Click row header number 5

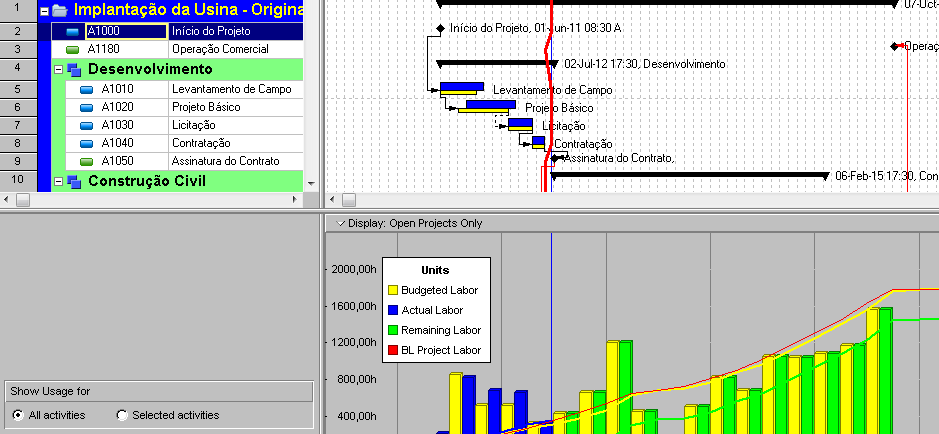click(x=18, y=89)
